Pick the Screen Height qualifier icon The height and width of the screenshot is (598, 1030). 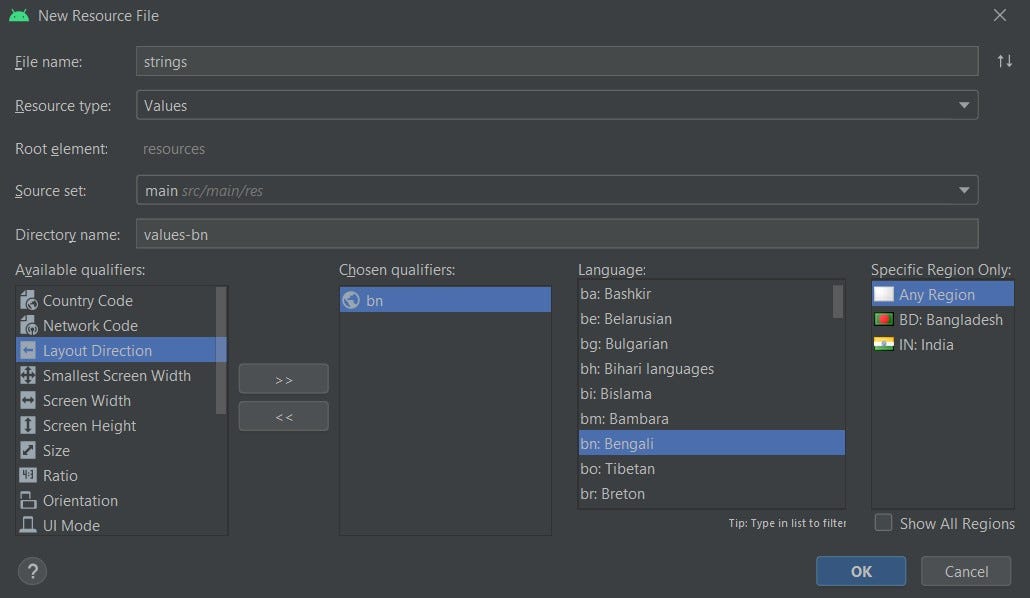click(x=28, y=425)
